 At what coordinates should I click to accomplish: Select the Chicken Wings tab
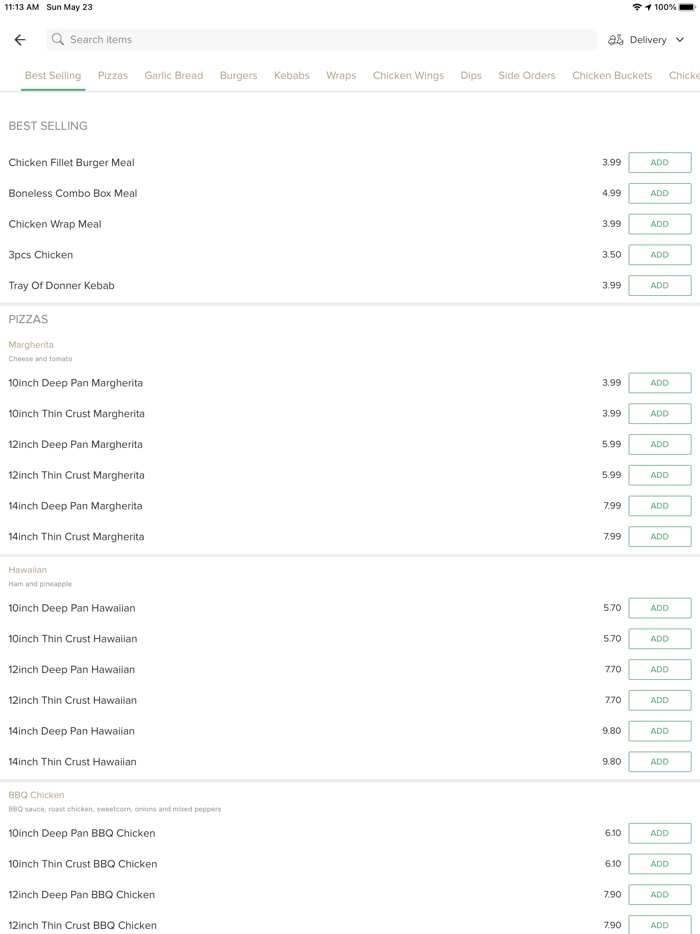coord(408,76)
